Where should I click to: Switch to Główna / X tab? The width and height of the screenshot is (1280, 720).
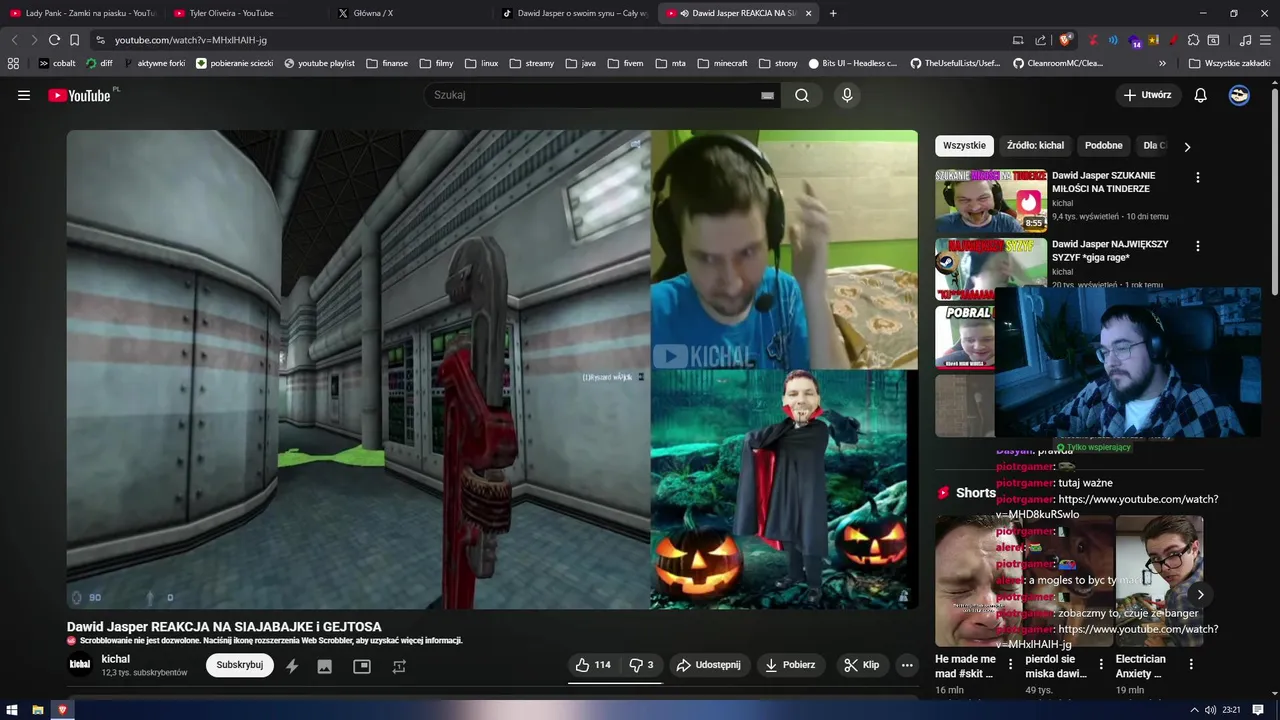(410, 13)
